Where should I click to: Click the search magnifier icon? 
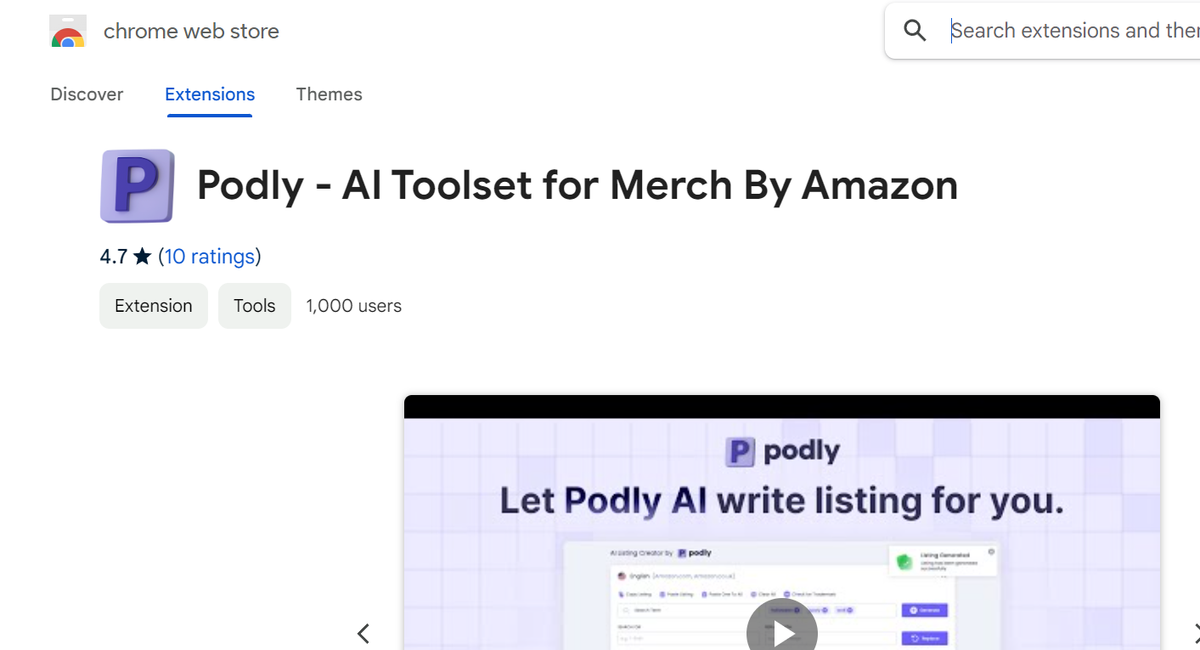[x=914, y=30]
